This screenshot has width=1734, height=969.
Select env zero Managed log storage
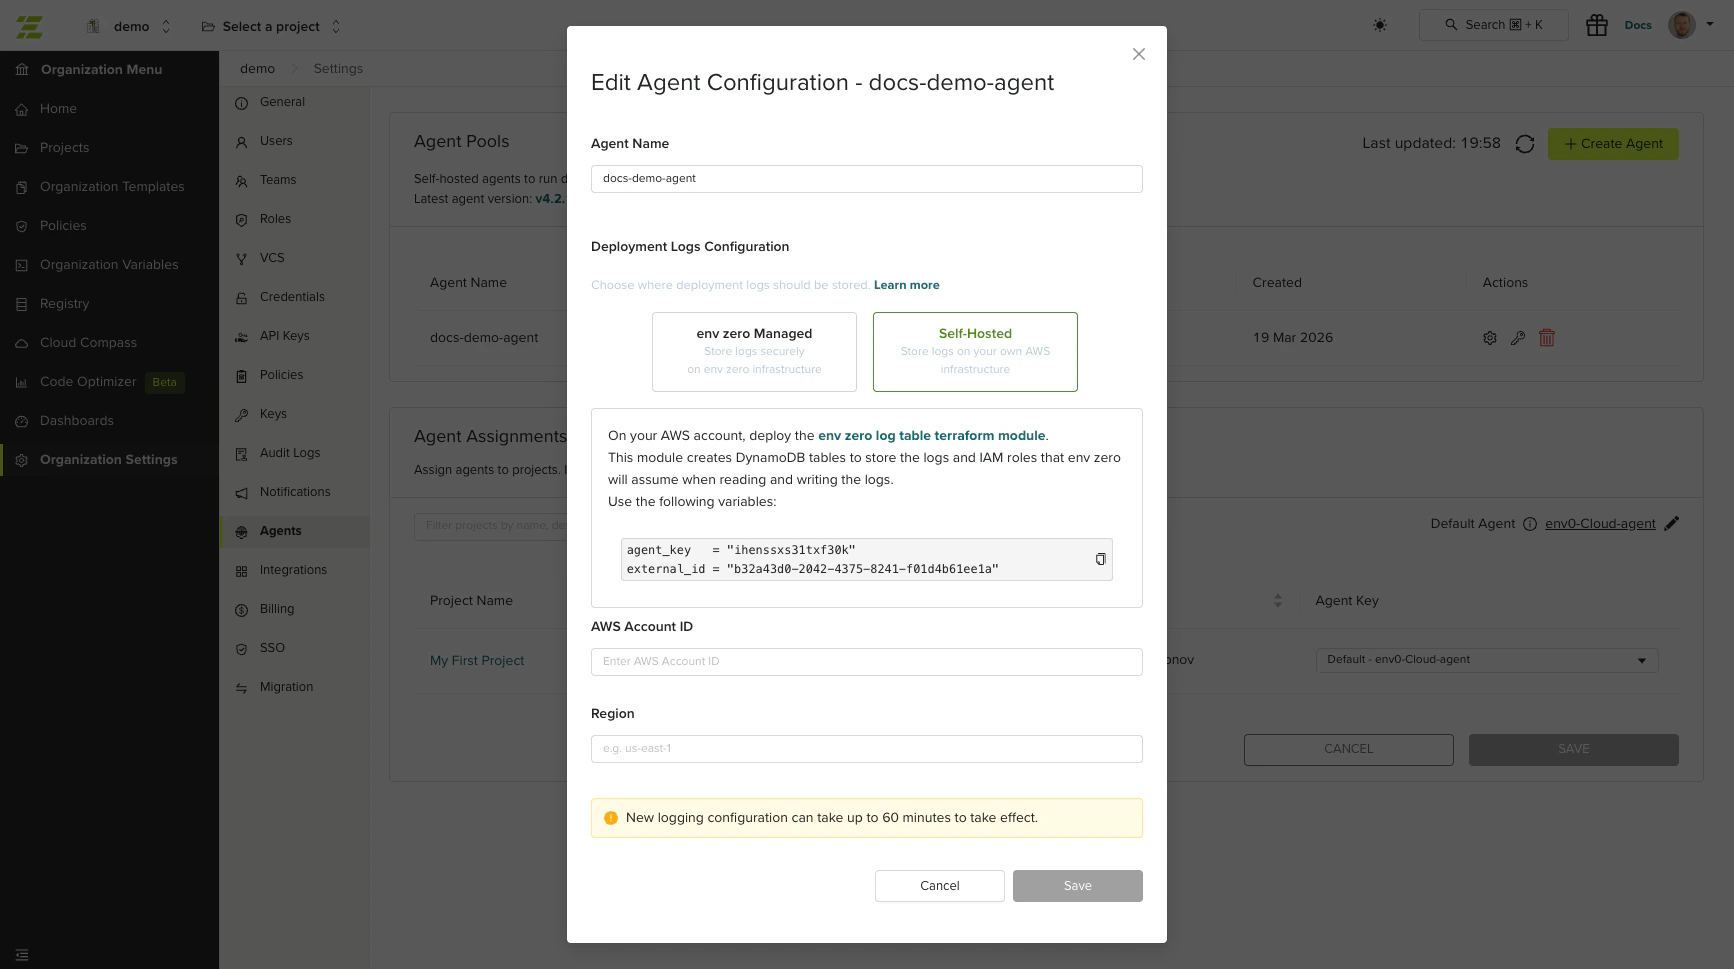754,351
